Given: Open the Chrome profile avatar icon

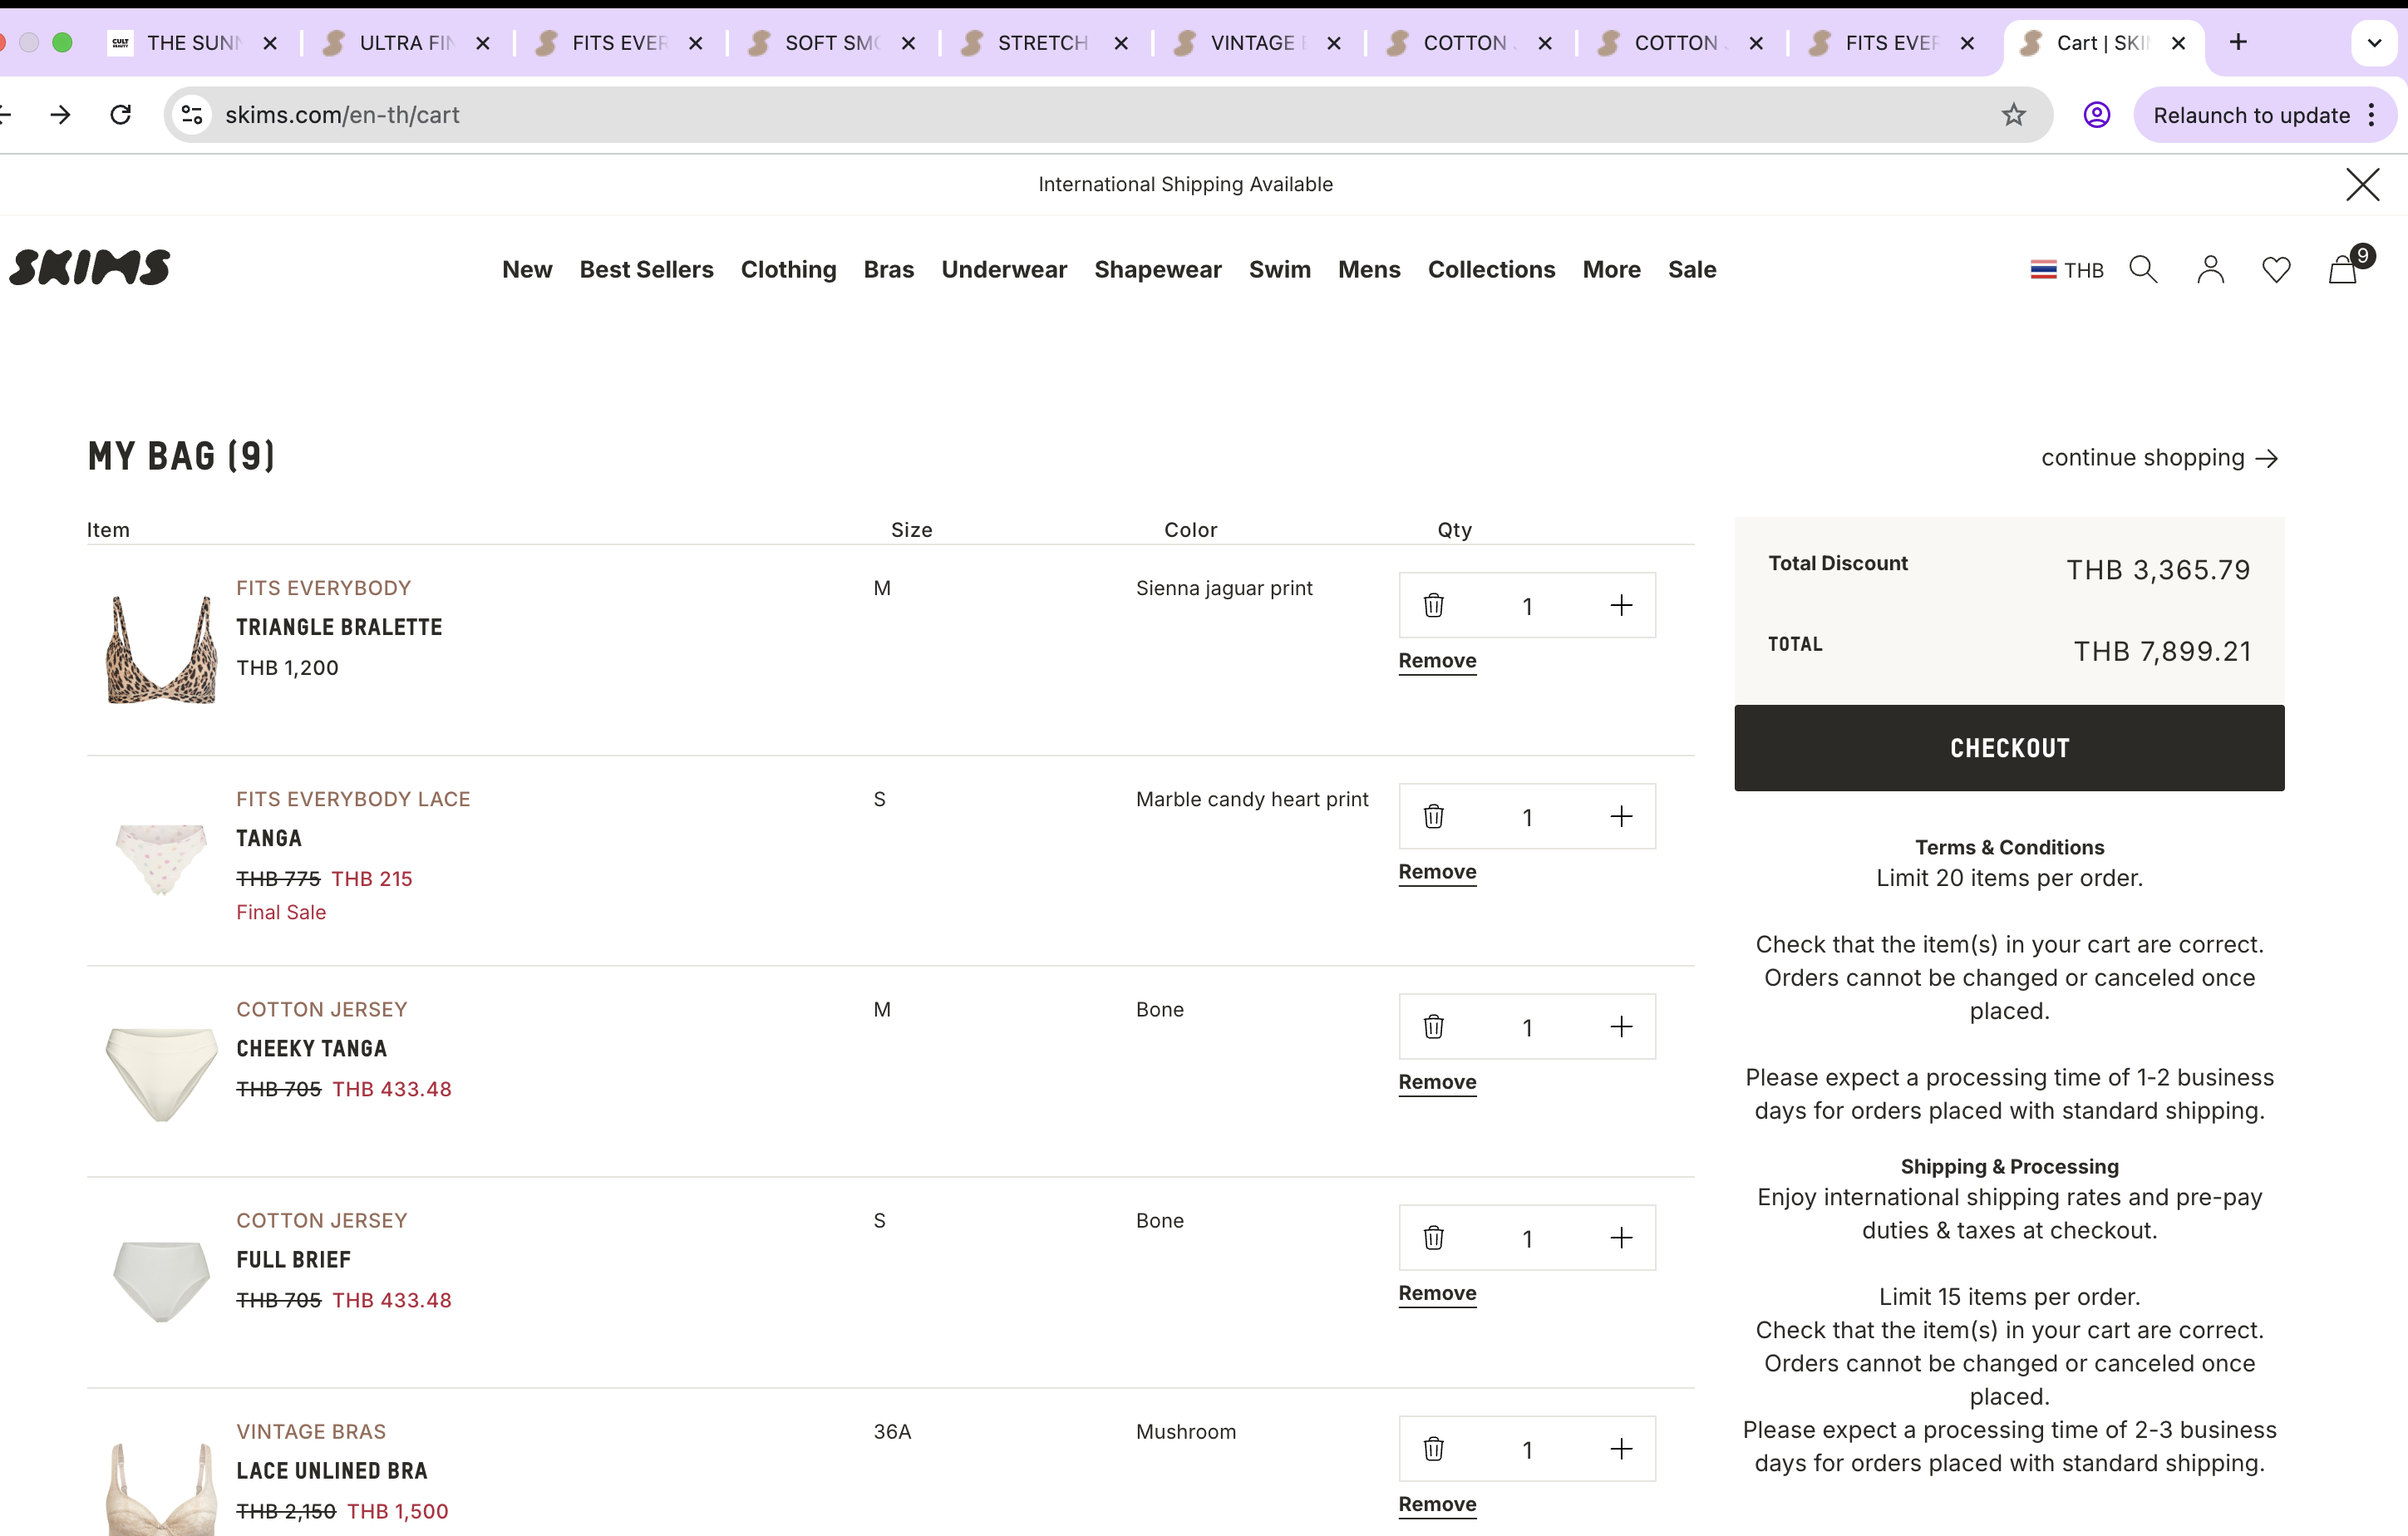Looking at the screenshot, I should [x=2096, y=115].
